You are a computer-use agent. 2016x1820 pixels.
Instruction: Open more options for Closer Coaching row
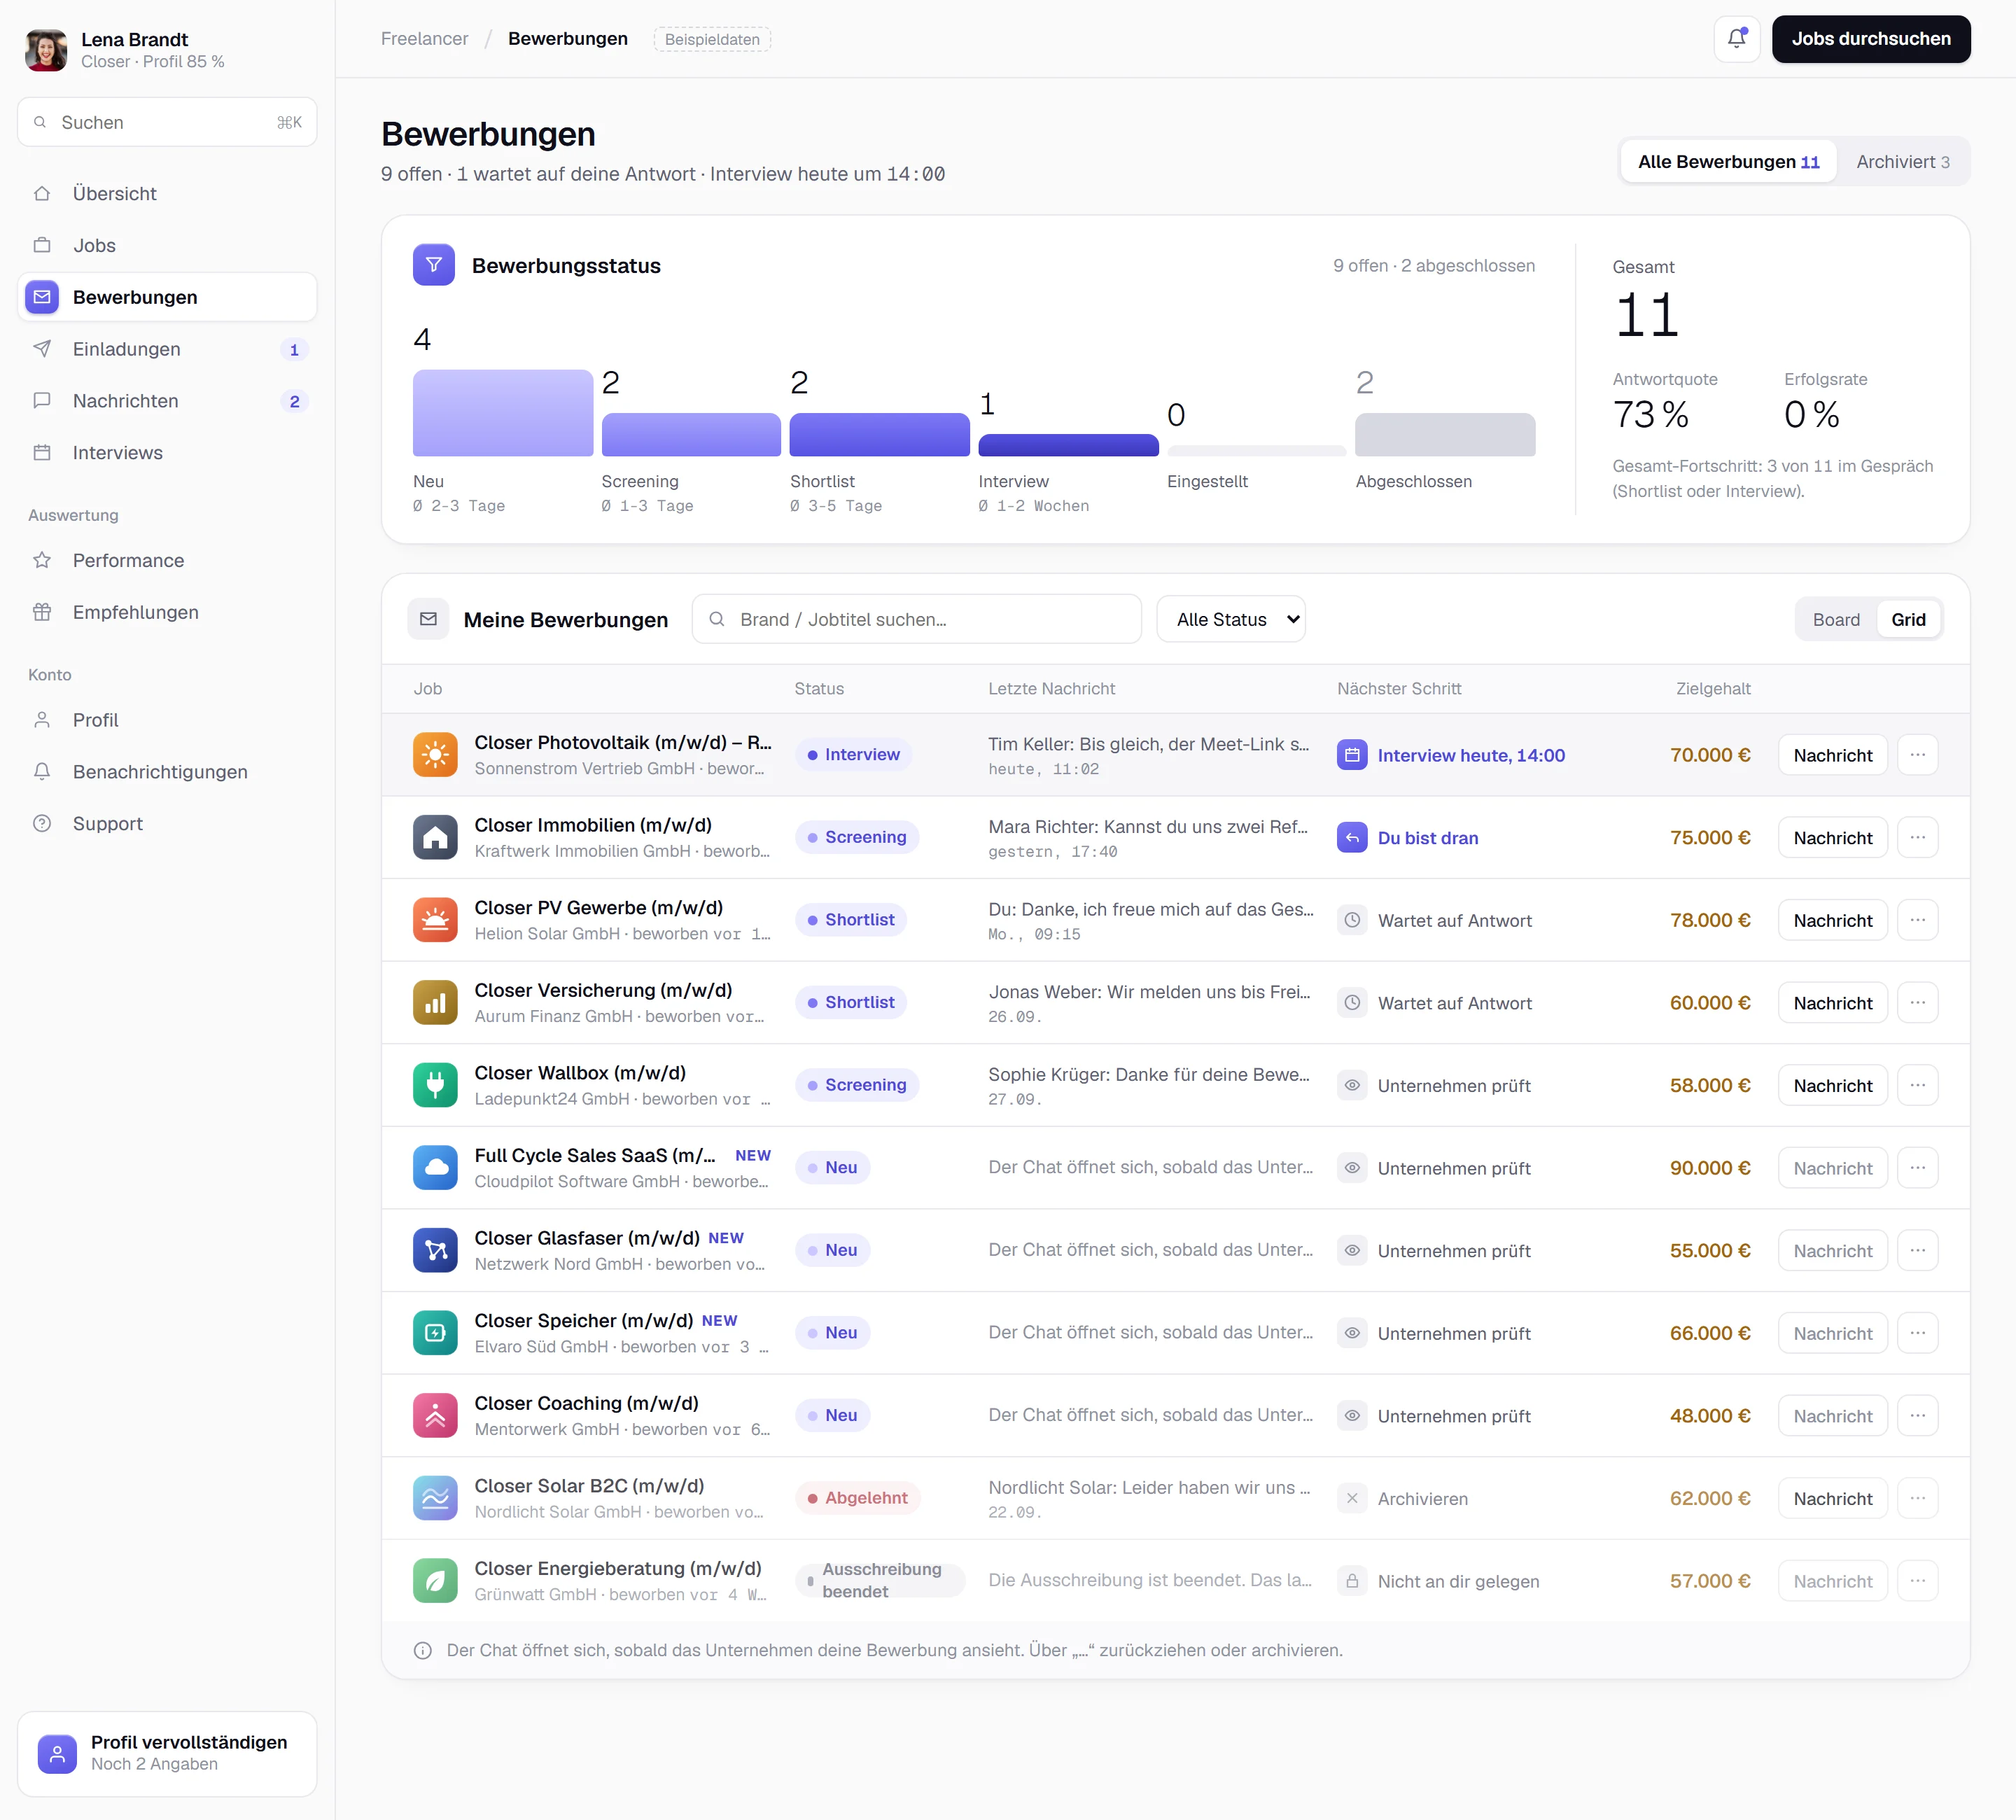(1917, 1416)
